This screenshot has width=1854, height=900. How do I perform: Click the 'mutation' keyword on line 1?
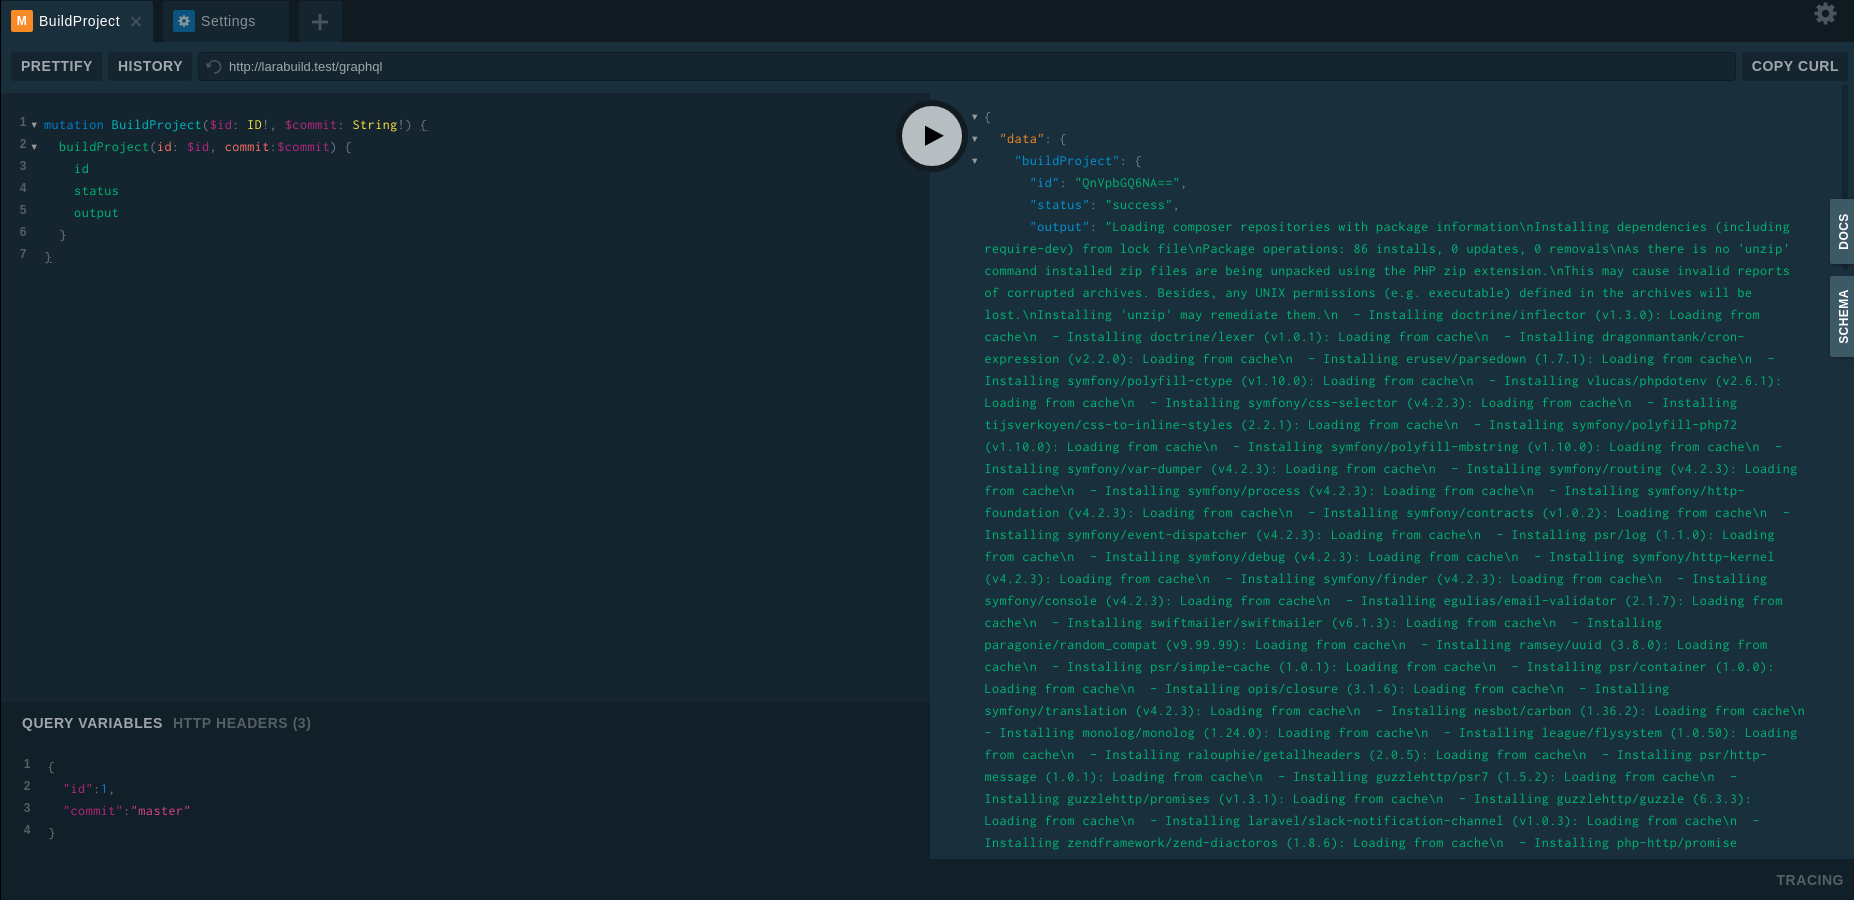pyautogui.click(x=74, y=125)
